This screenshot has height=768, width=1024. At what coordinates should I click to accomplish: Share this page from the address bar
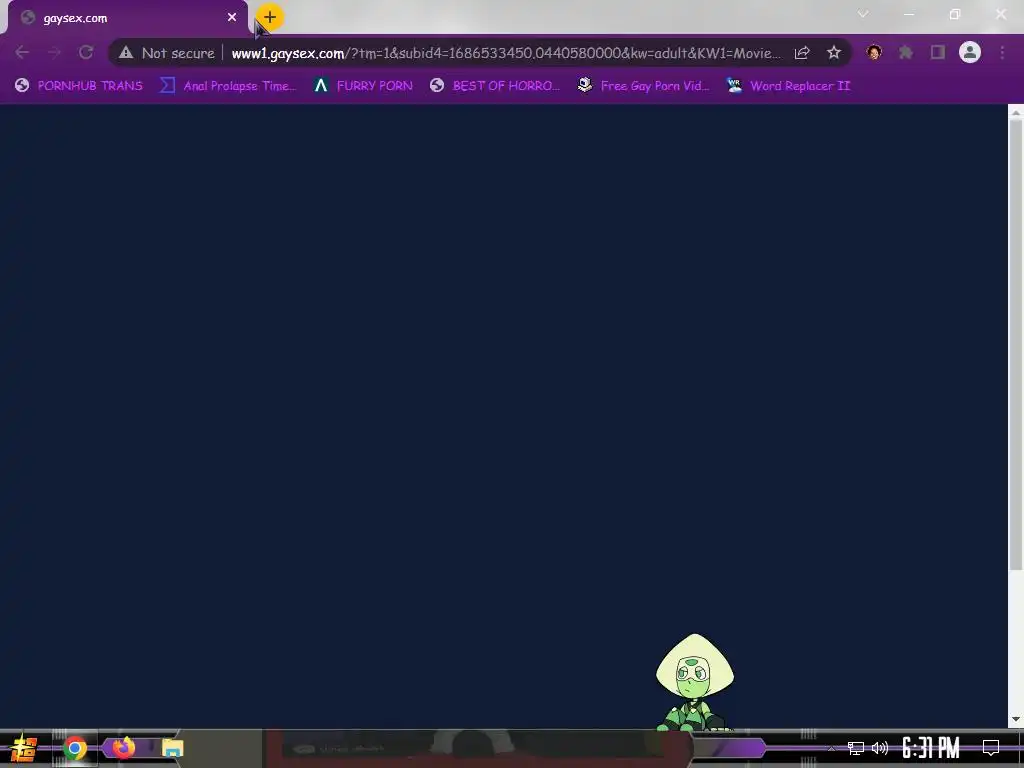[x=802, y=53]
